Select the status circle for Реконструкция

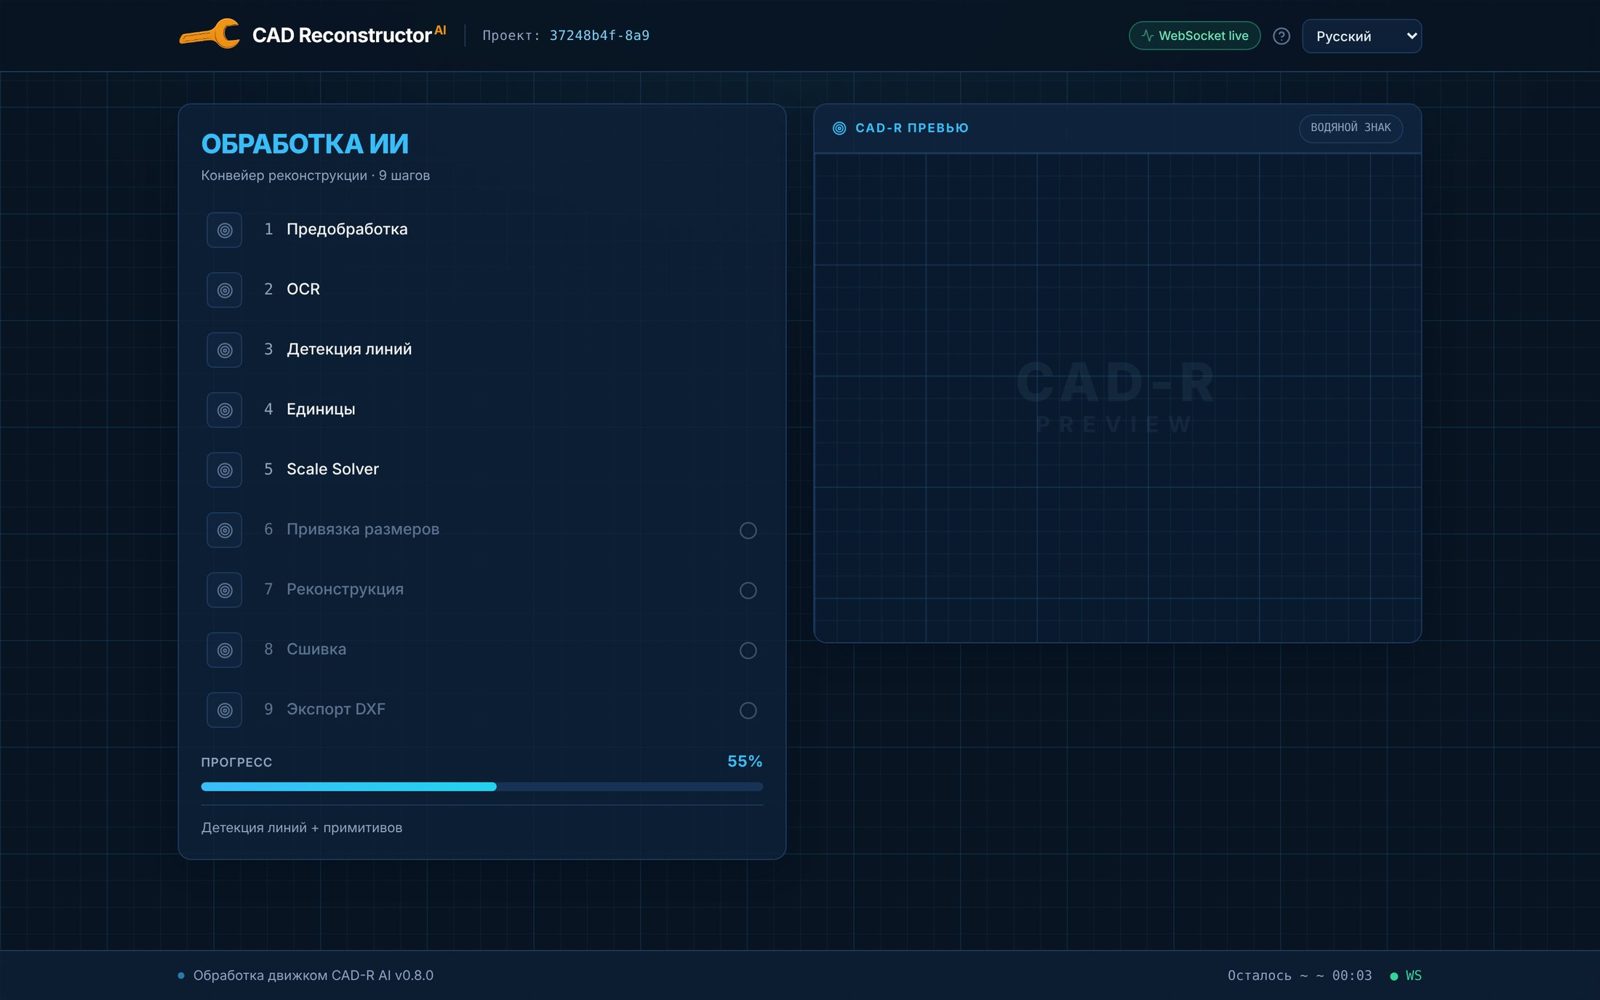pyautogui.click(x=748, y=590)
